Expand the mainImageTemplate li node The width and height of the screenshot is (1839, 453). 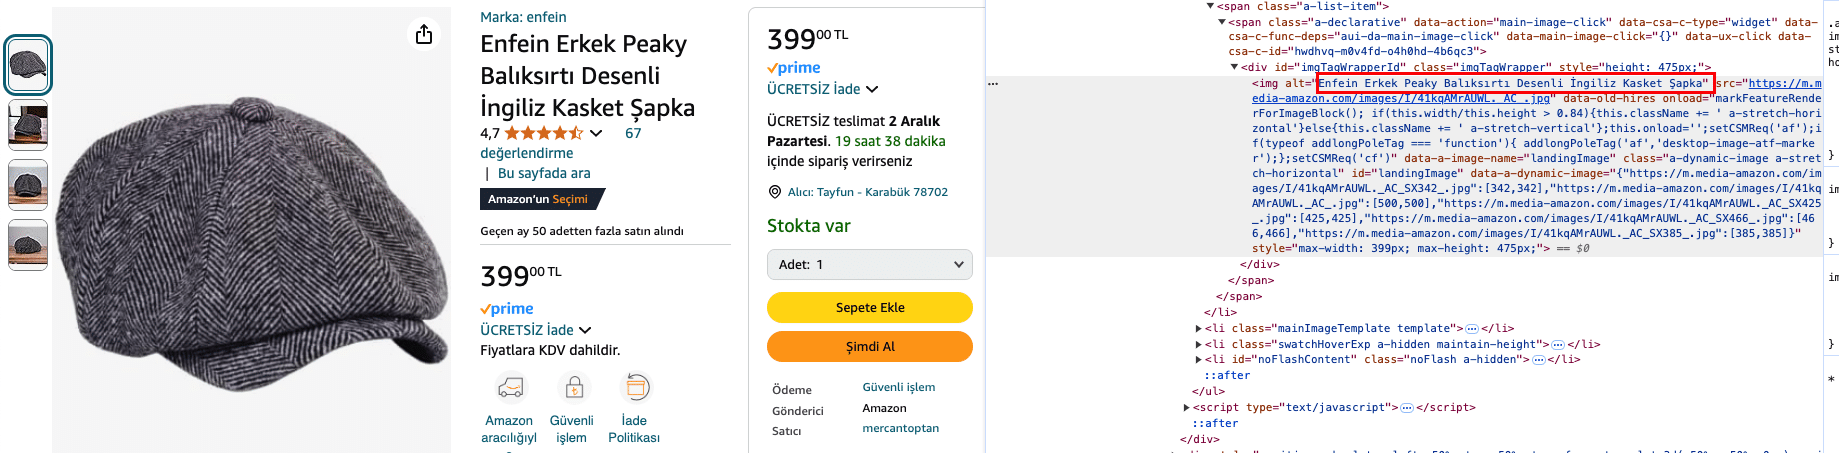[x=1199, y=329]
